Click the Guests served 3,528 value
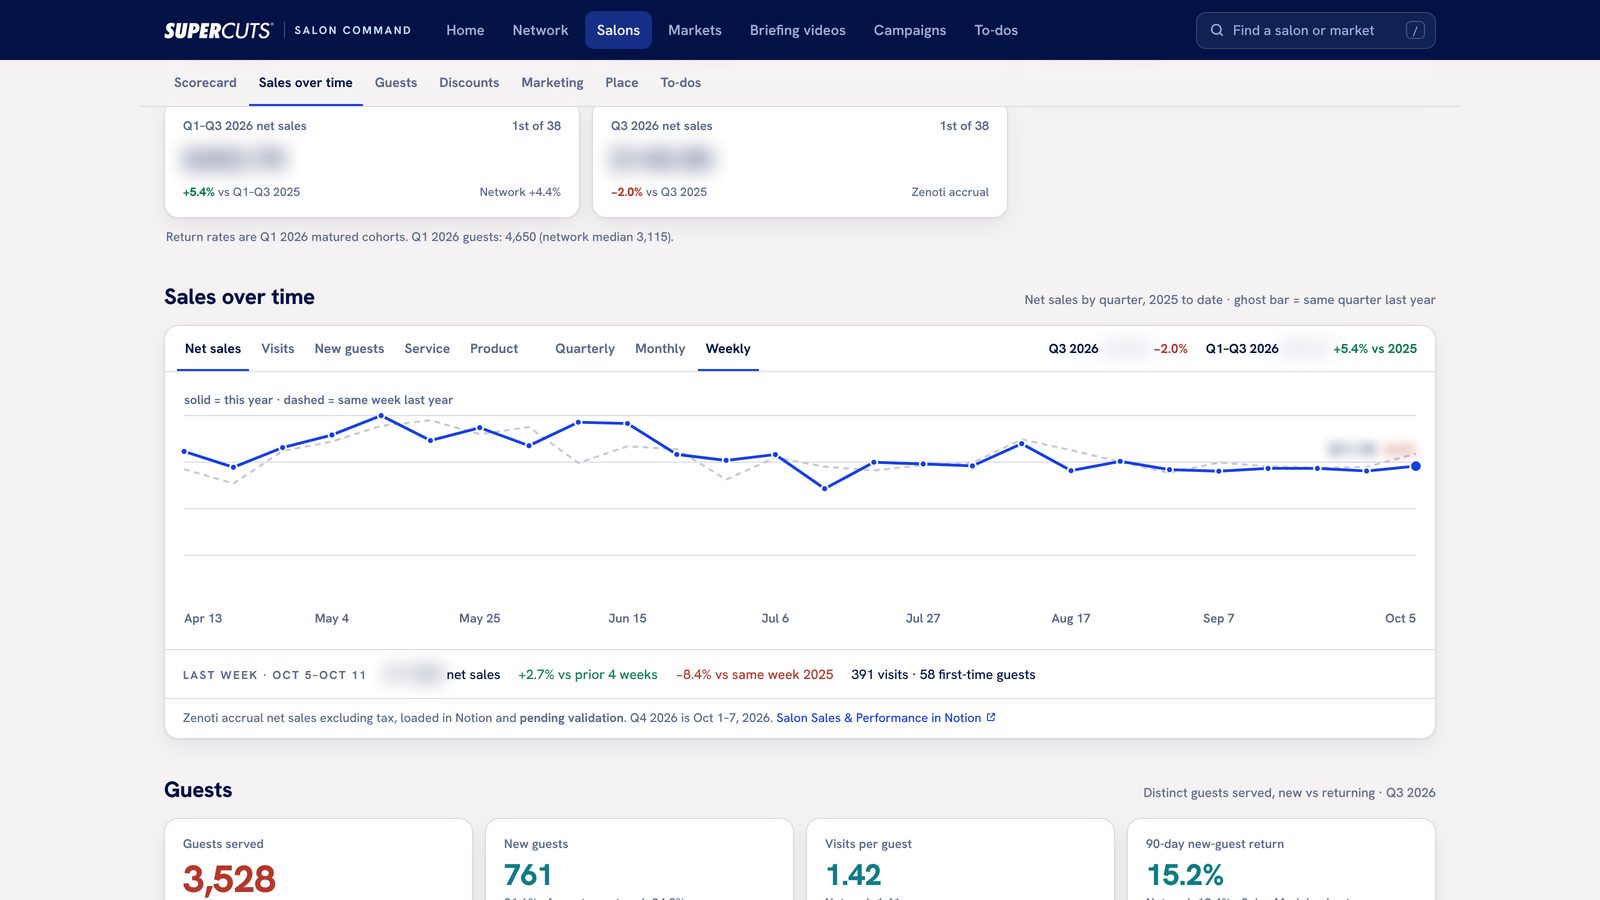This screenshot has height=900, width=1600. point(229,879)
